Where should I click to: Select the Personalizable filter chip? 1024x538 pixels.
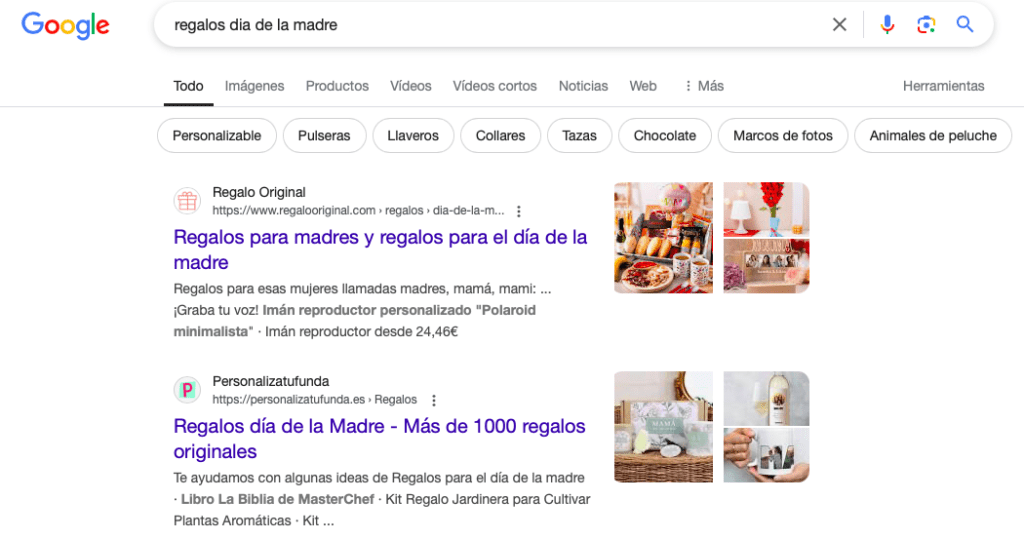217,136
